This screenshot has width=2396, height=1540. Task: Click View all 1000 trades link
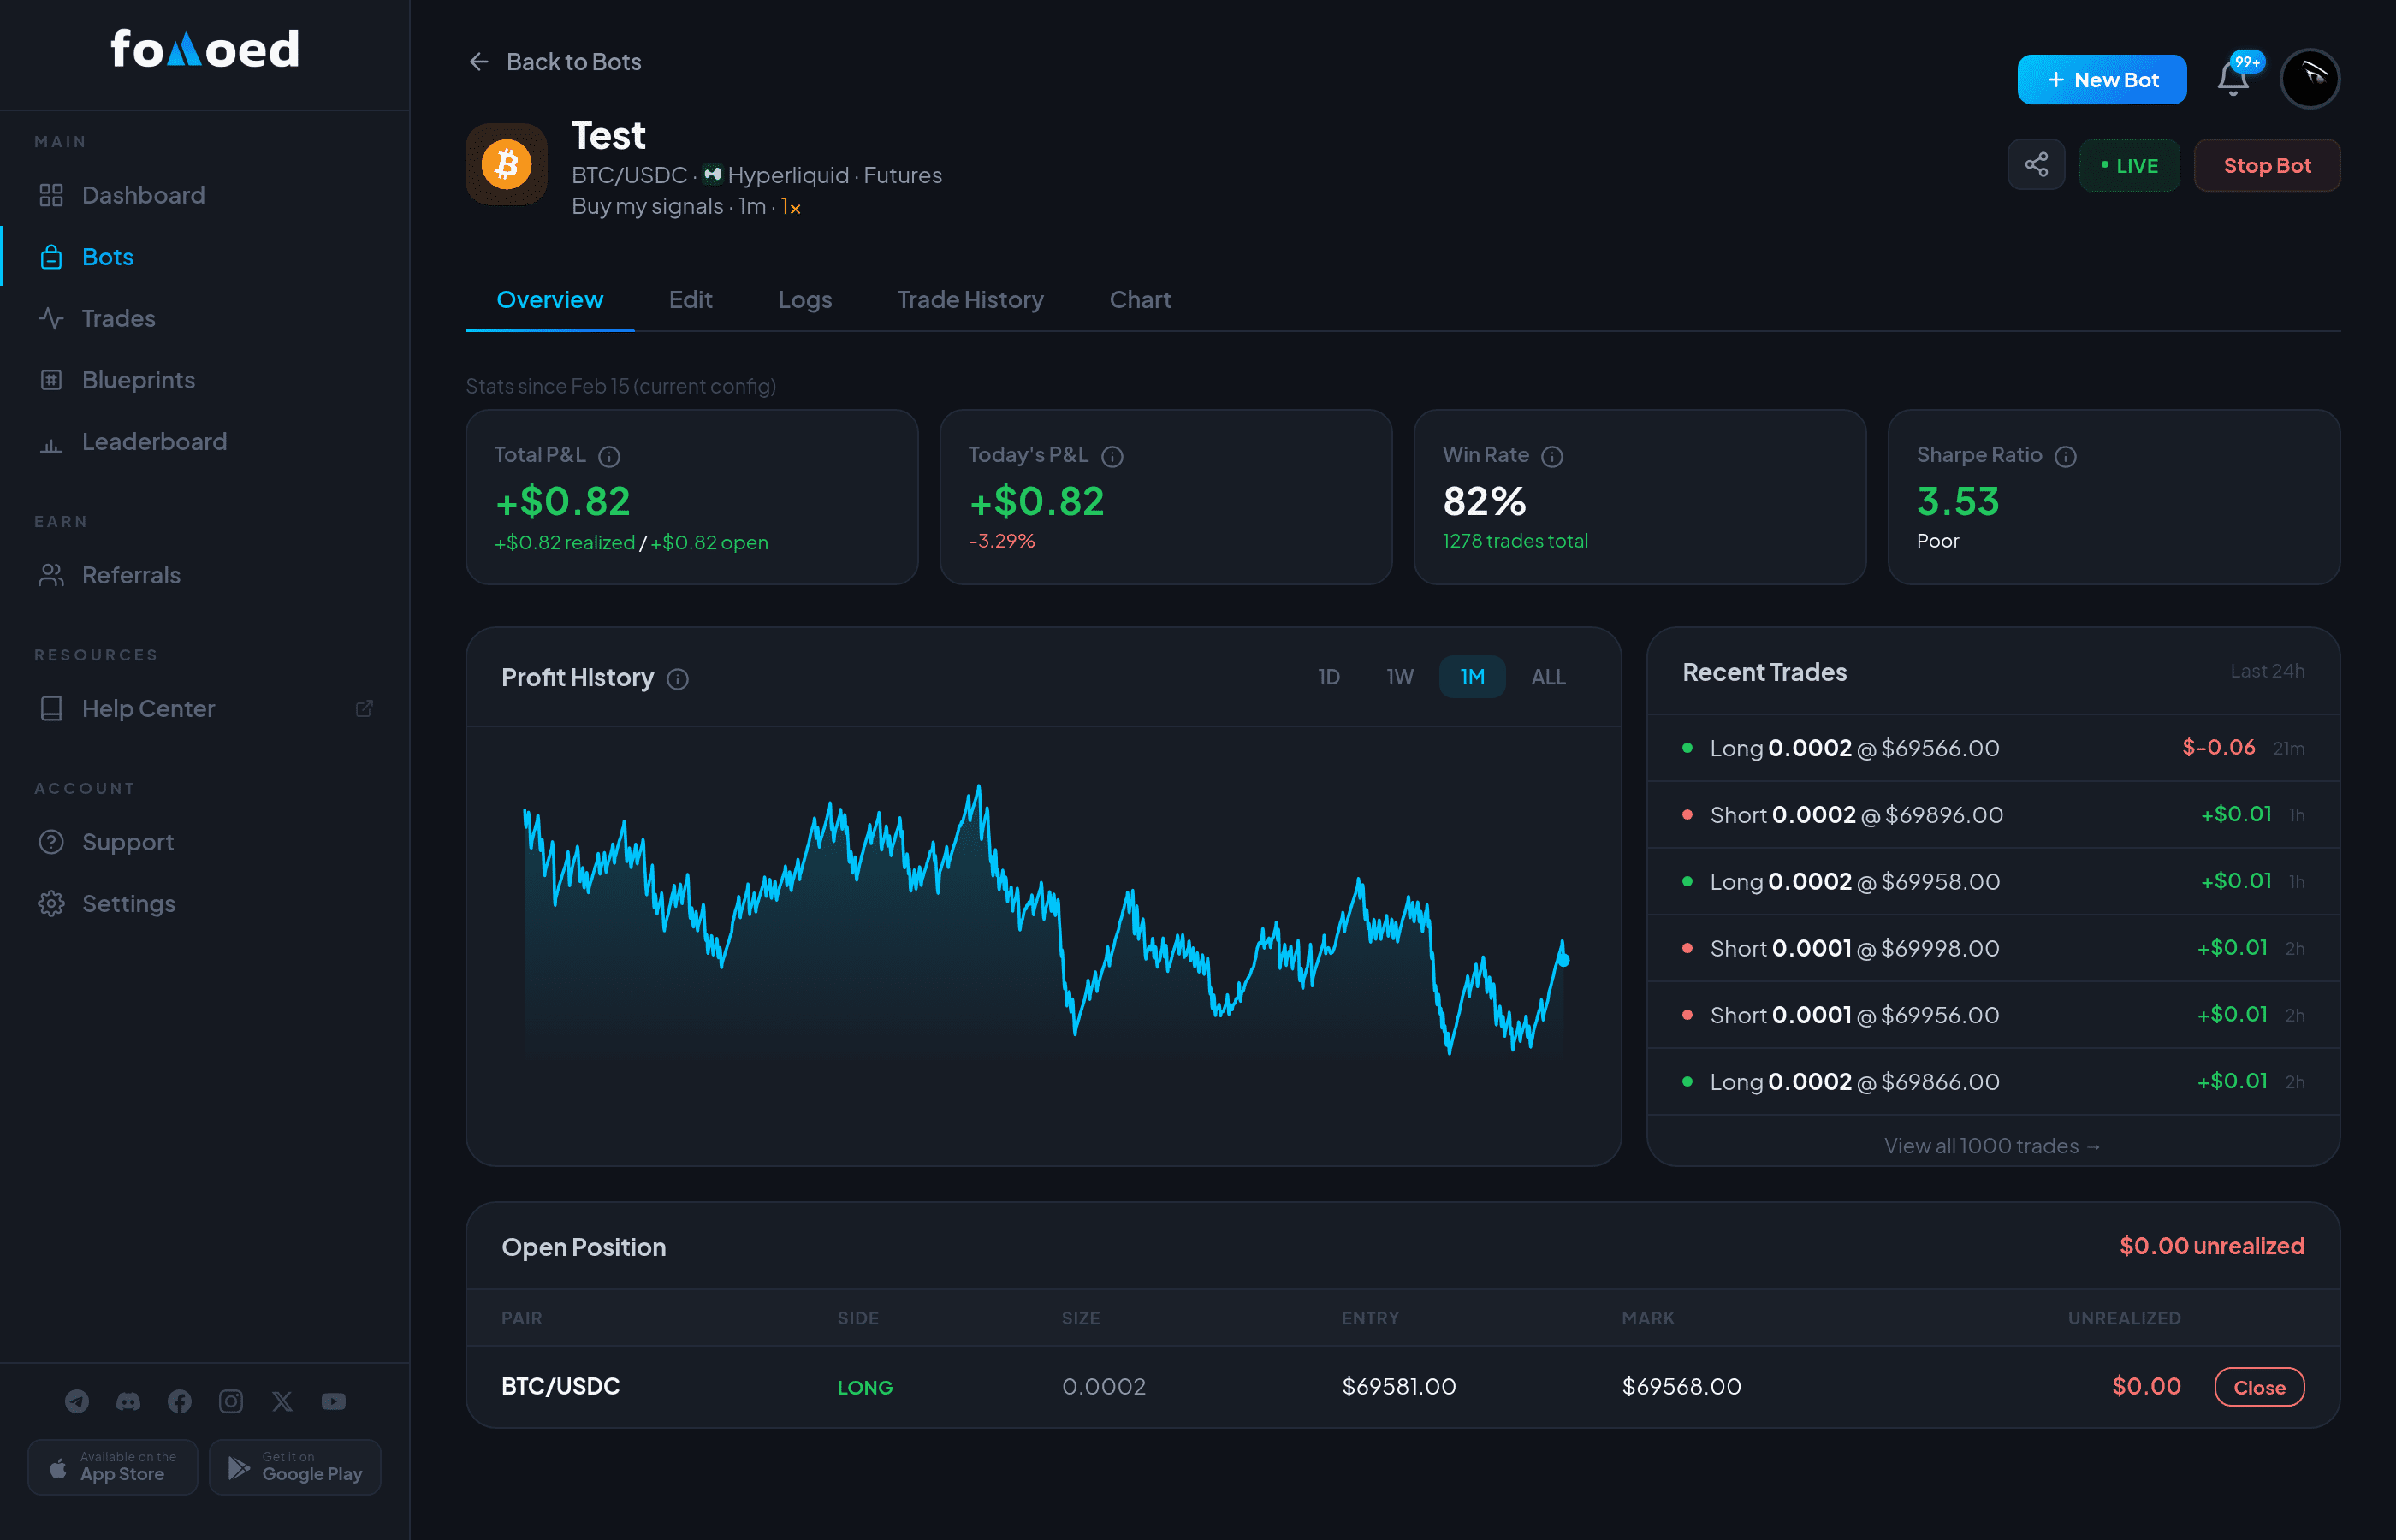tap(1992, 1145)
